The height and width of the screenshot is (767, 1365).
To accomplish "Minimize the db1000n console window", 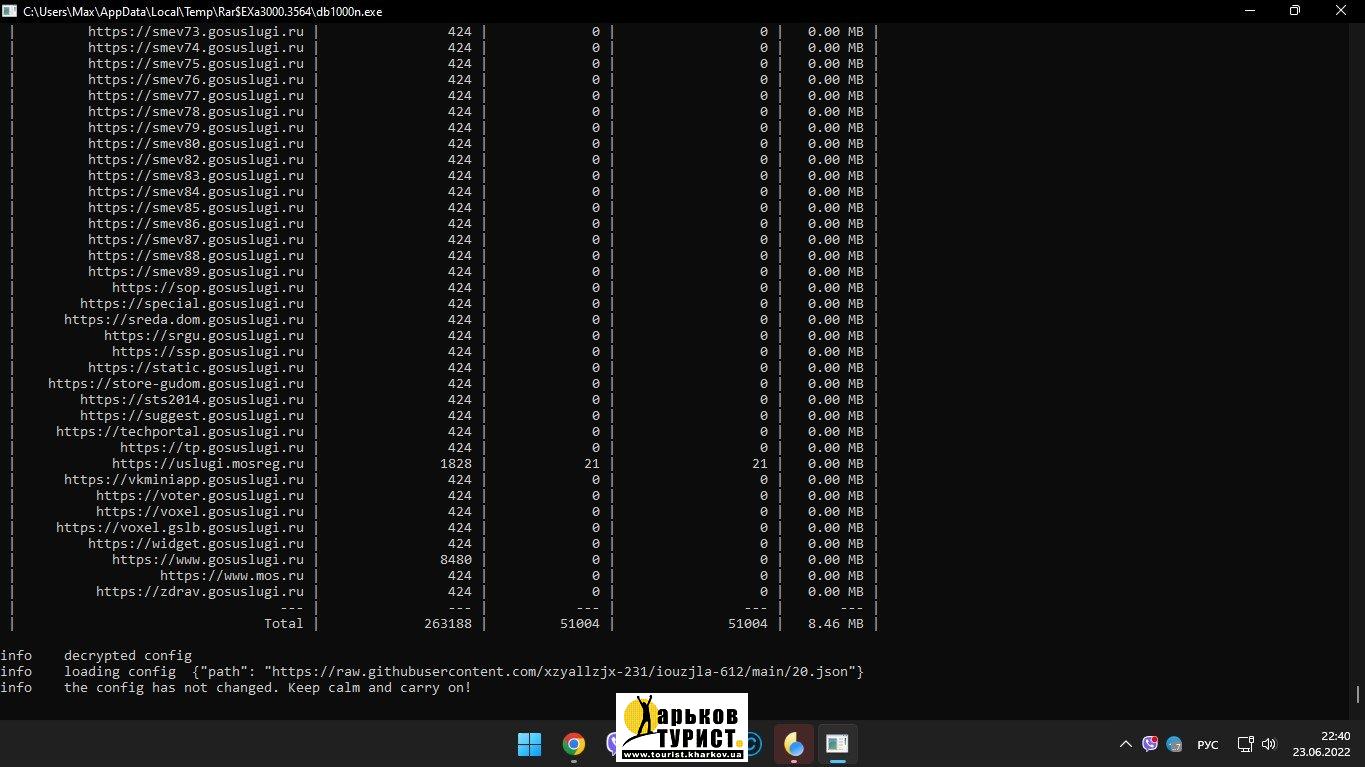I will click(x=1248, y=11).
